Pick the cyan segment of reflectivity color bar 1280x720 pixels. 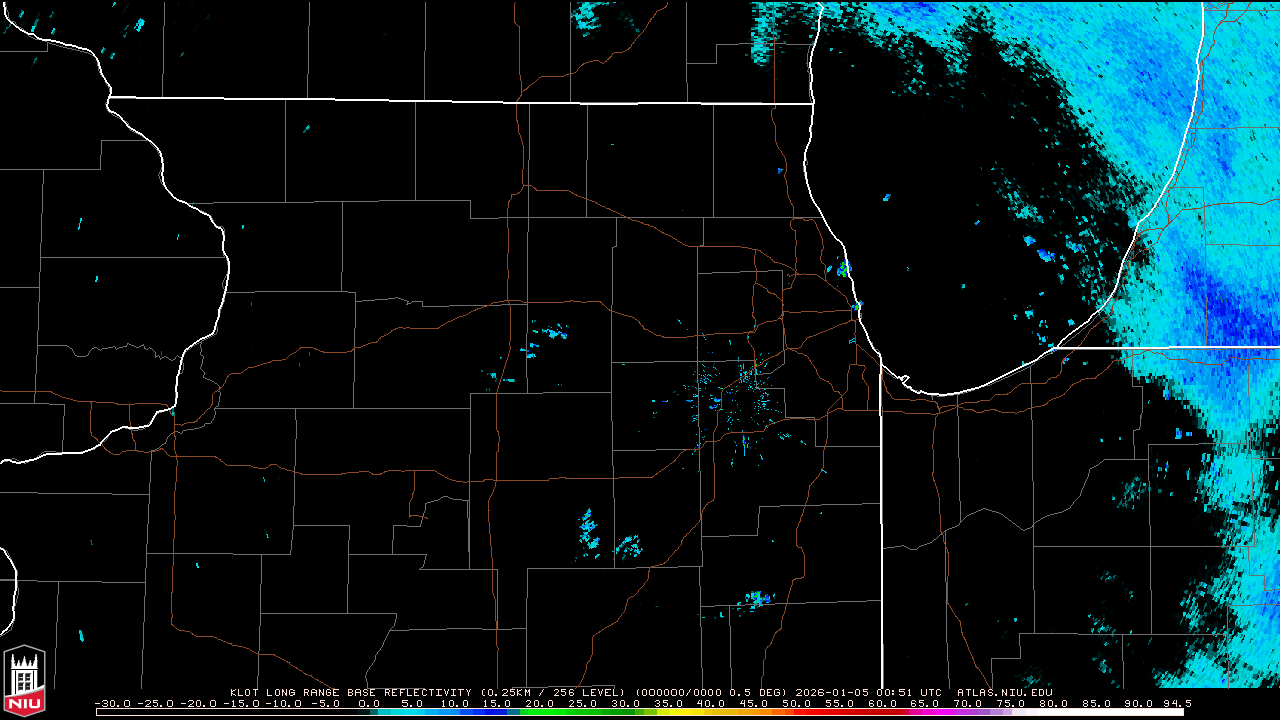(x=420, y=712)
